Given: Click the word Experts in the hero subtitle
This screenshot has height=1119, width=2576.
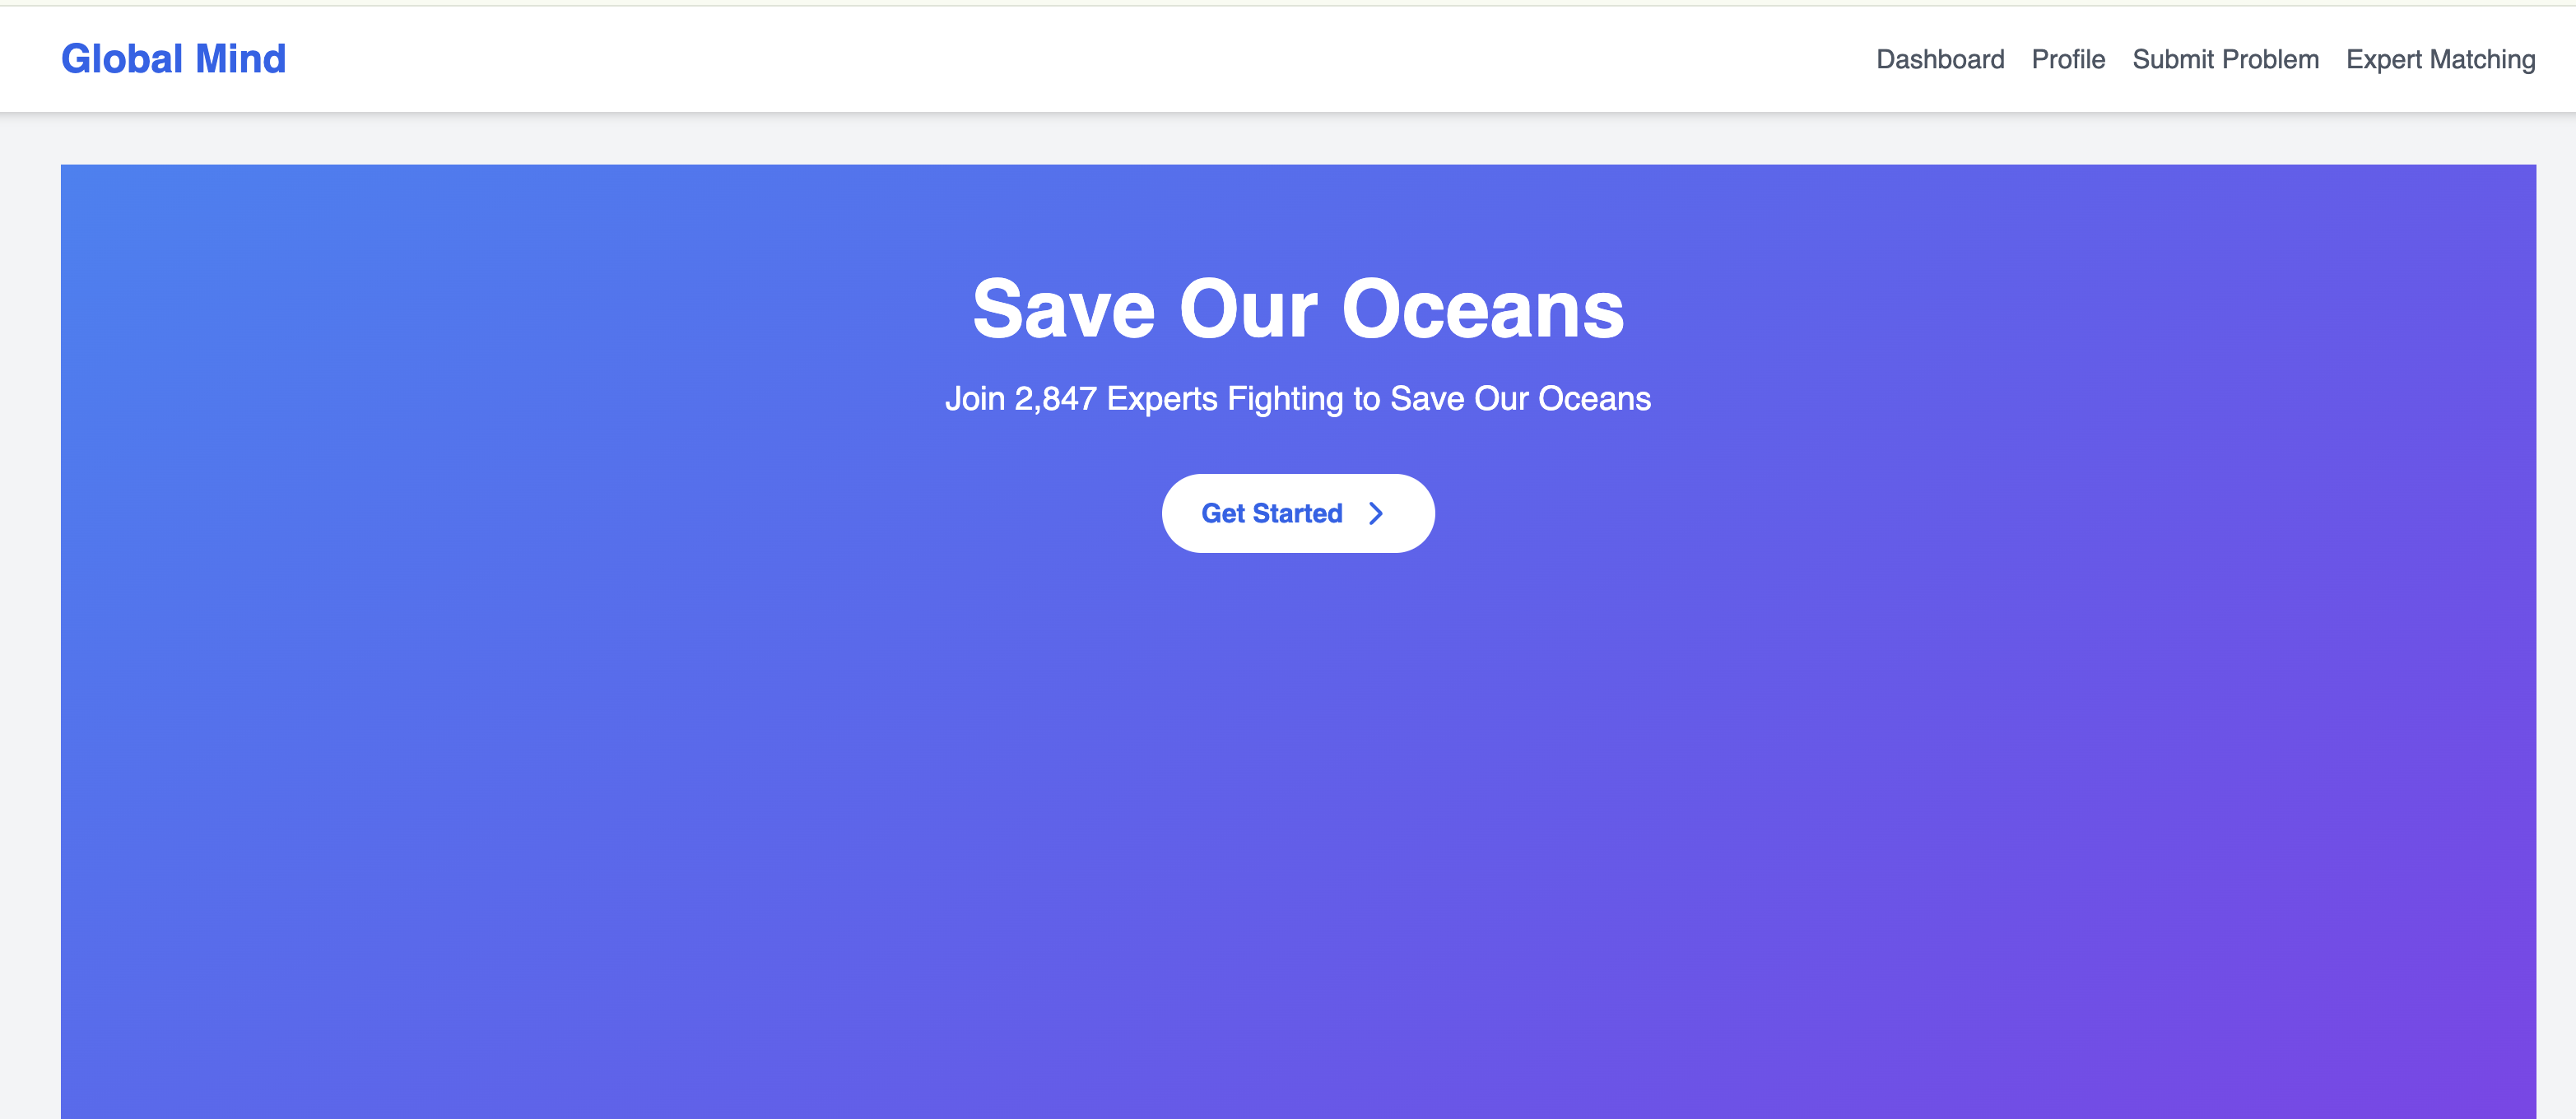Looking at the screenshot, I should 1162,399.
